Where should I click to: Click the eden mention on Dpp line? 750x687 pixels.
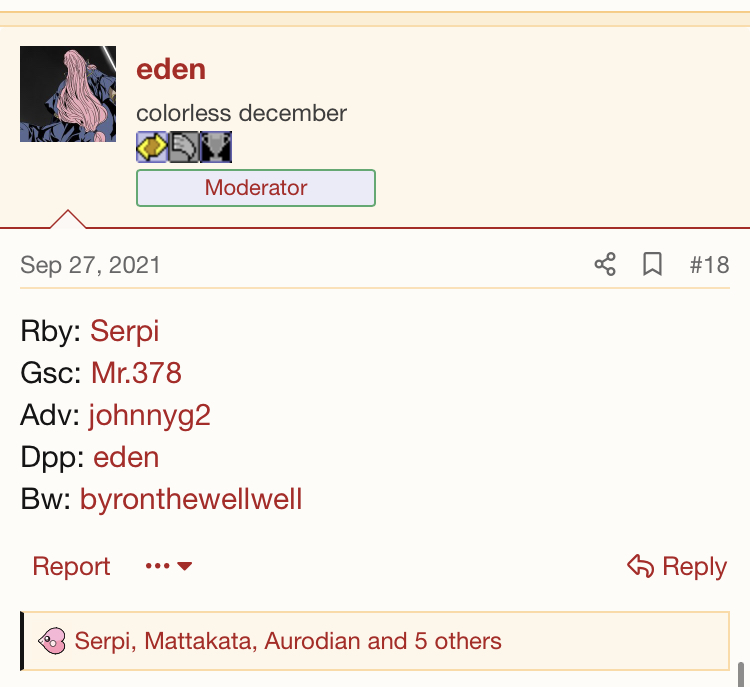pyautogui.click(x=126, y=457)
